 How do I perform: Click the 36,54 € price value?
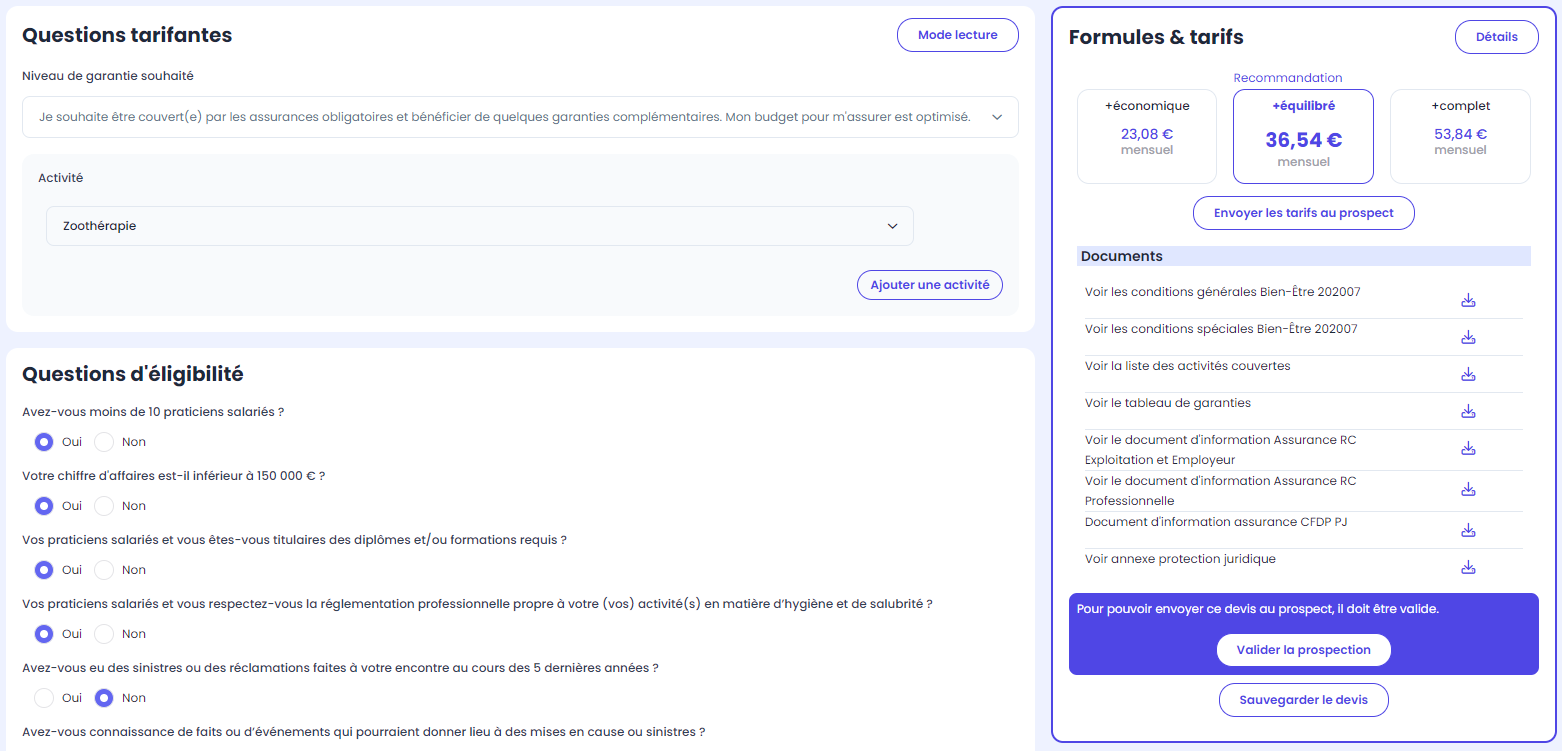[x=1303, y=140]
